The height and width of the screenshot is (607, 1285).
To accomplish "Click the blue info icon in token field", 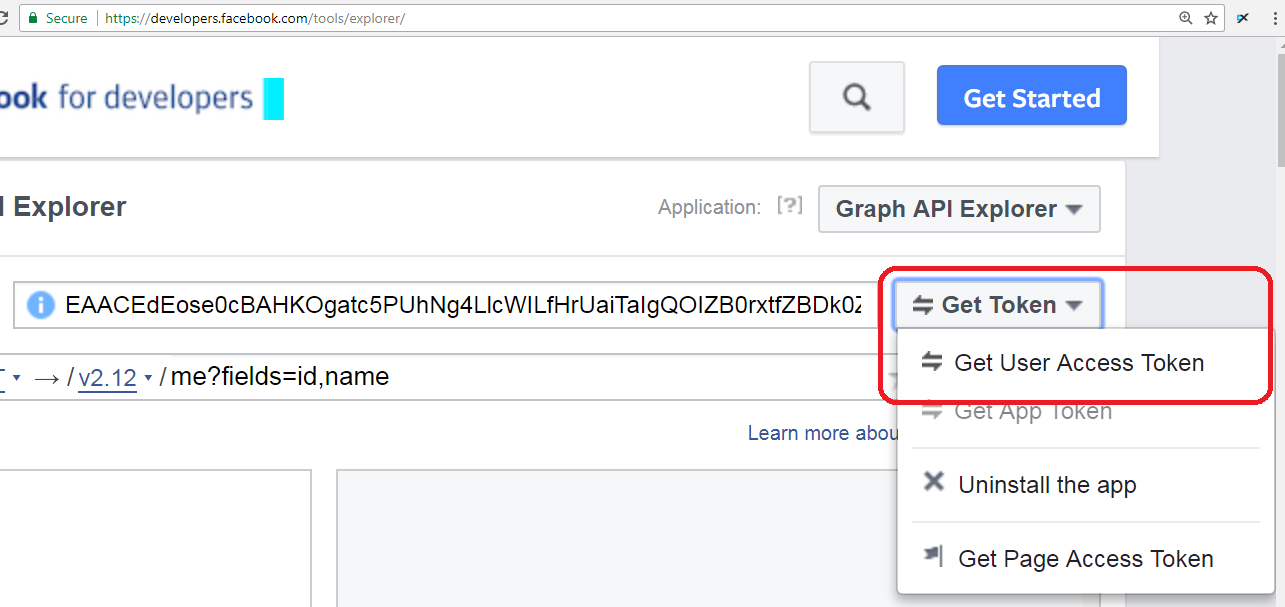I will pyautogui.click(x=40, y=305).
